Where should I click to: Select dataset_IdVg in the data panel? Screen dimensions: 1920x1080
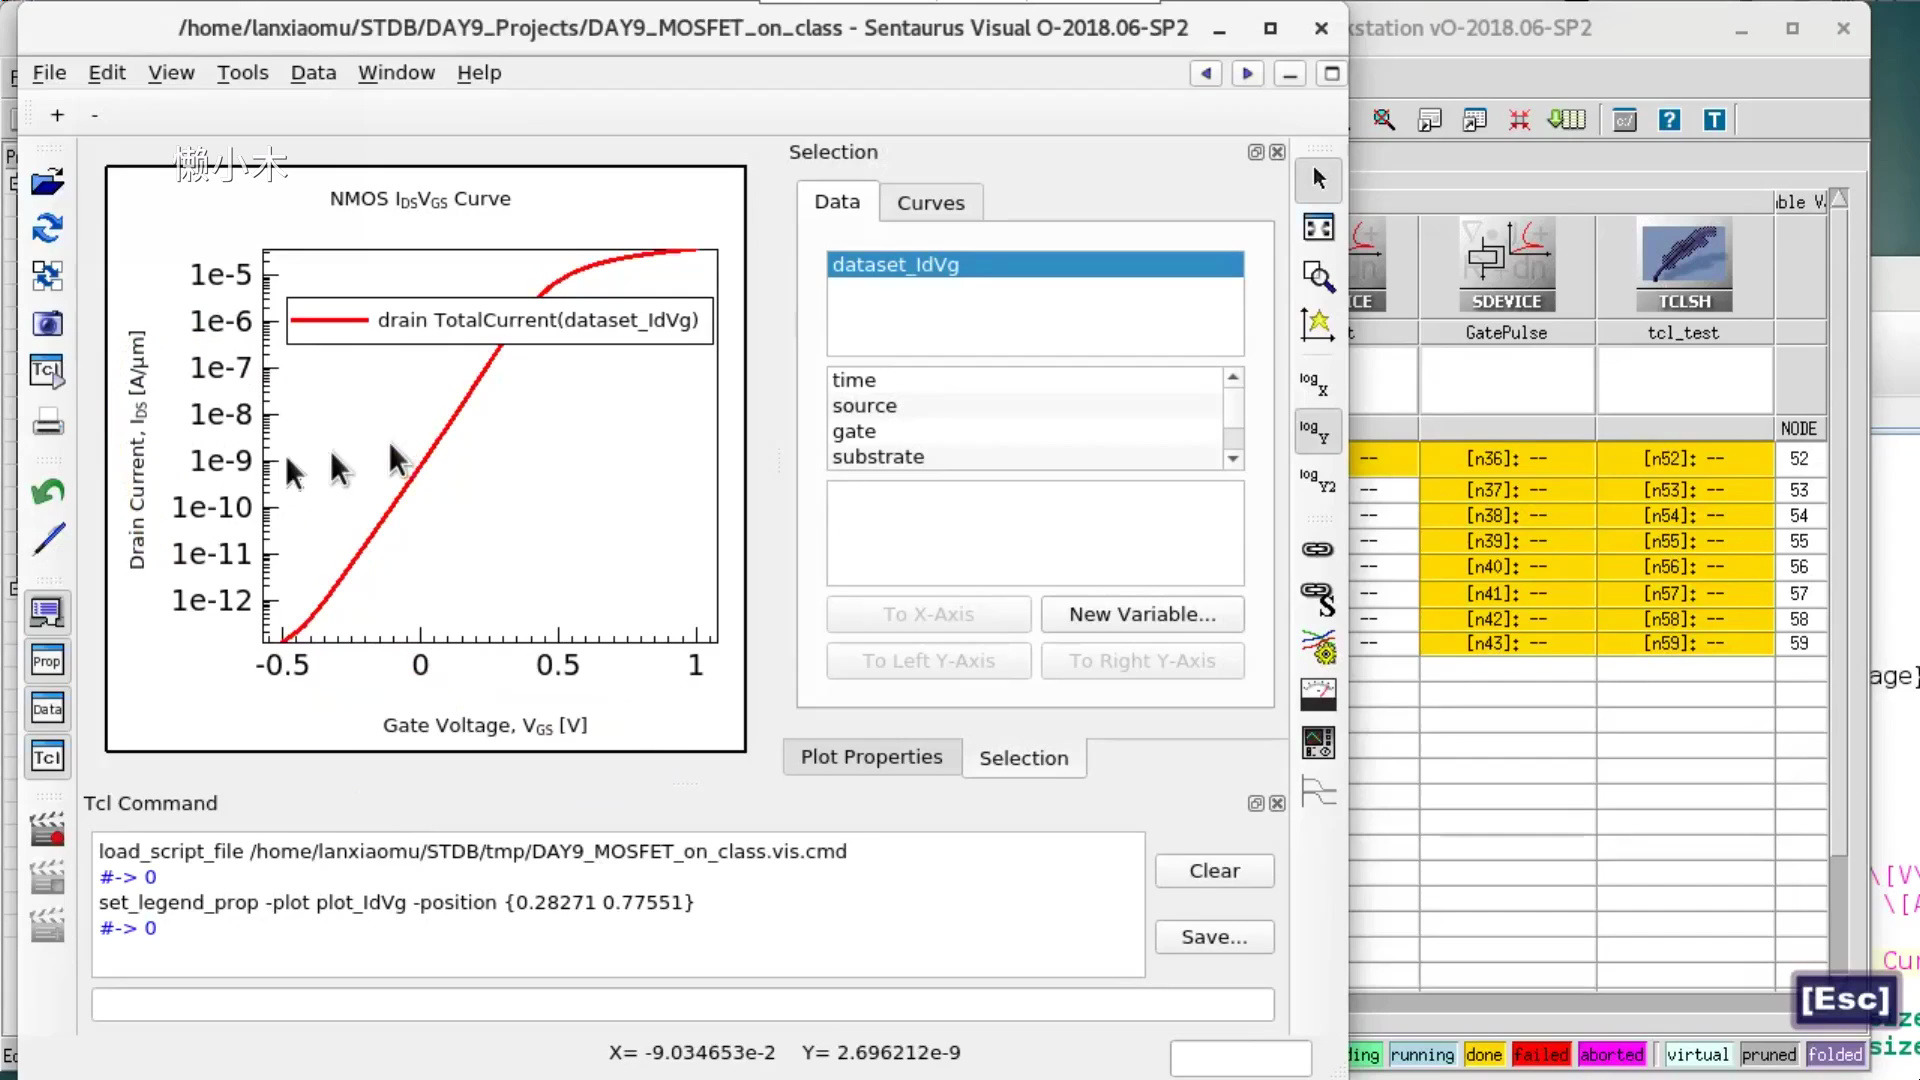pyautogui.click(x=1033, y=264)
